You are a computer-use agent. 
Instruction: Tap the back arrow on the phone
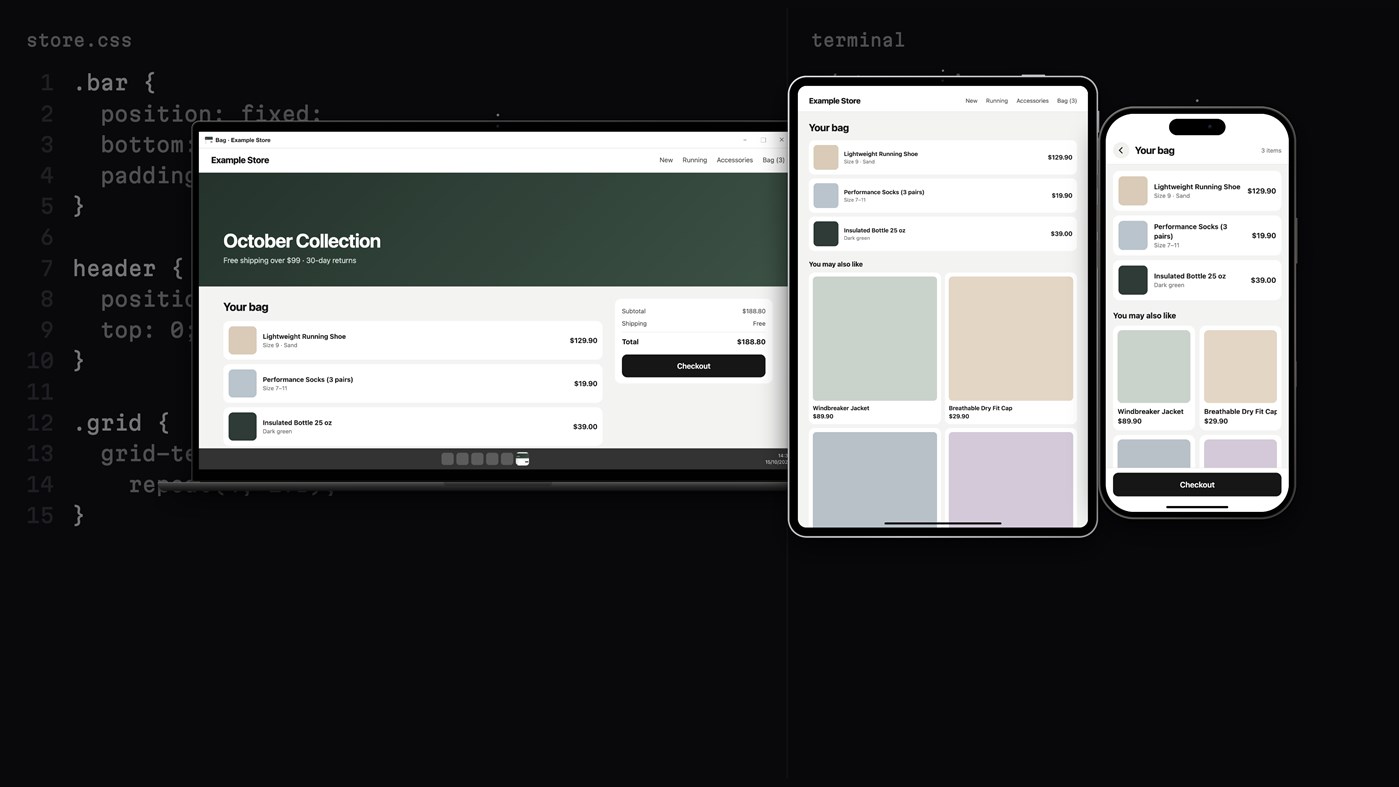(x=1121, y=150)
